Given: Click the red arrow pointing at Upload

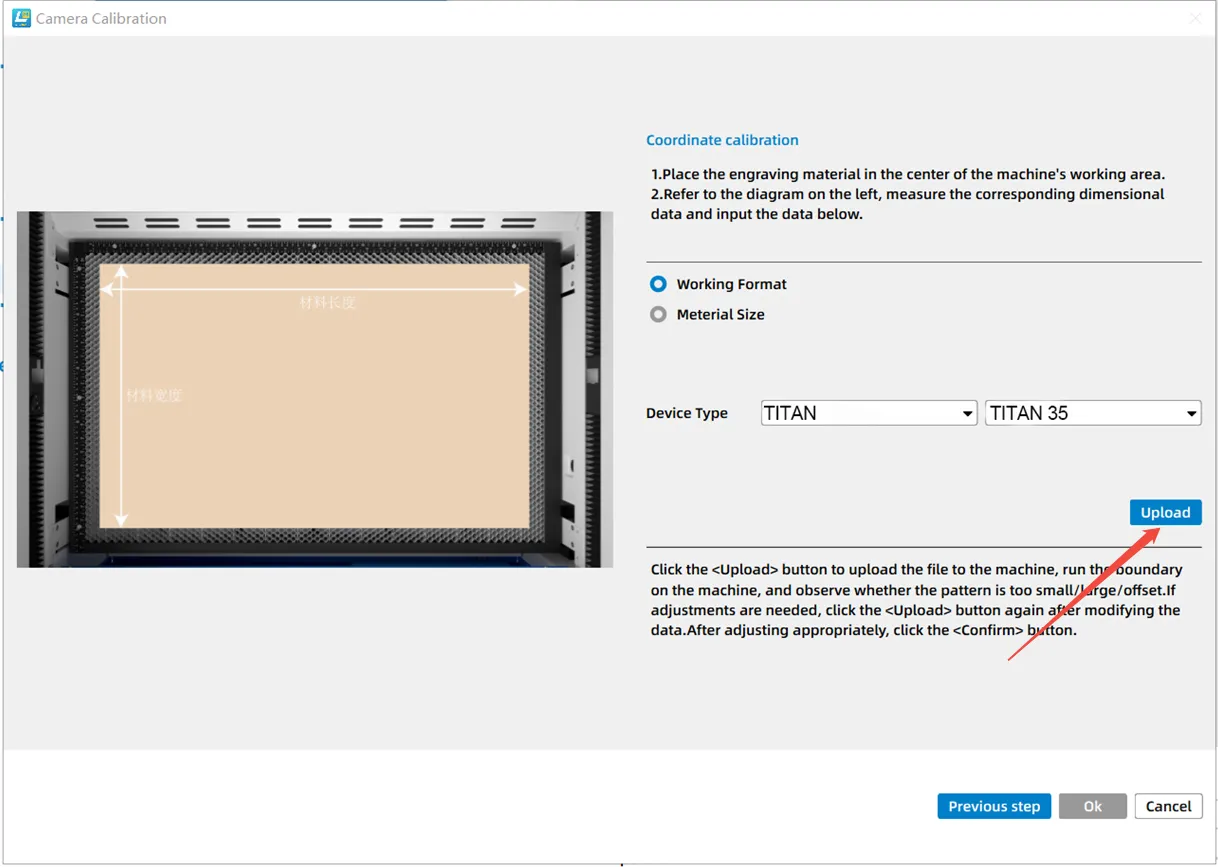Looking at the screenshot, I should coord(1080,596).
